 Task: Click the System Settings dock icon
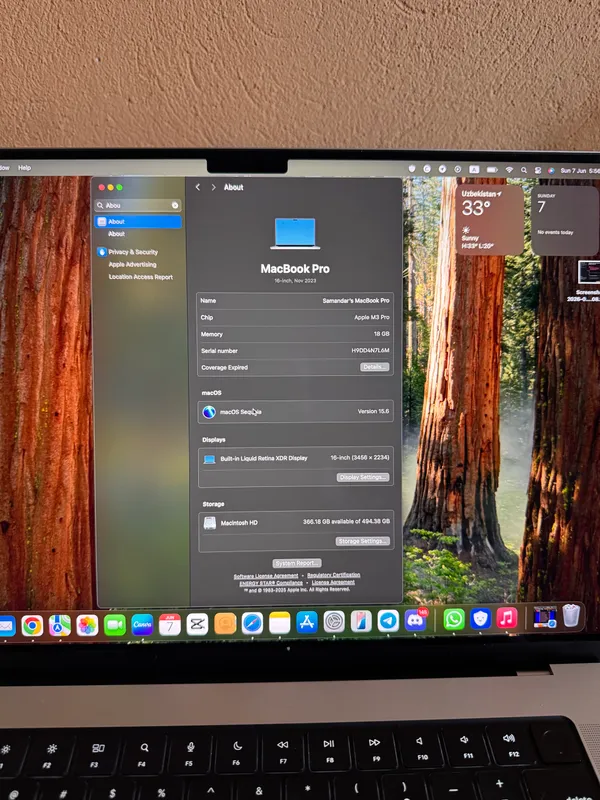pyautogui.click(x=334, y=622)
